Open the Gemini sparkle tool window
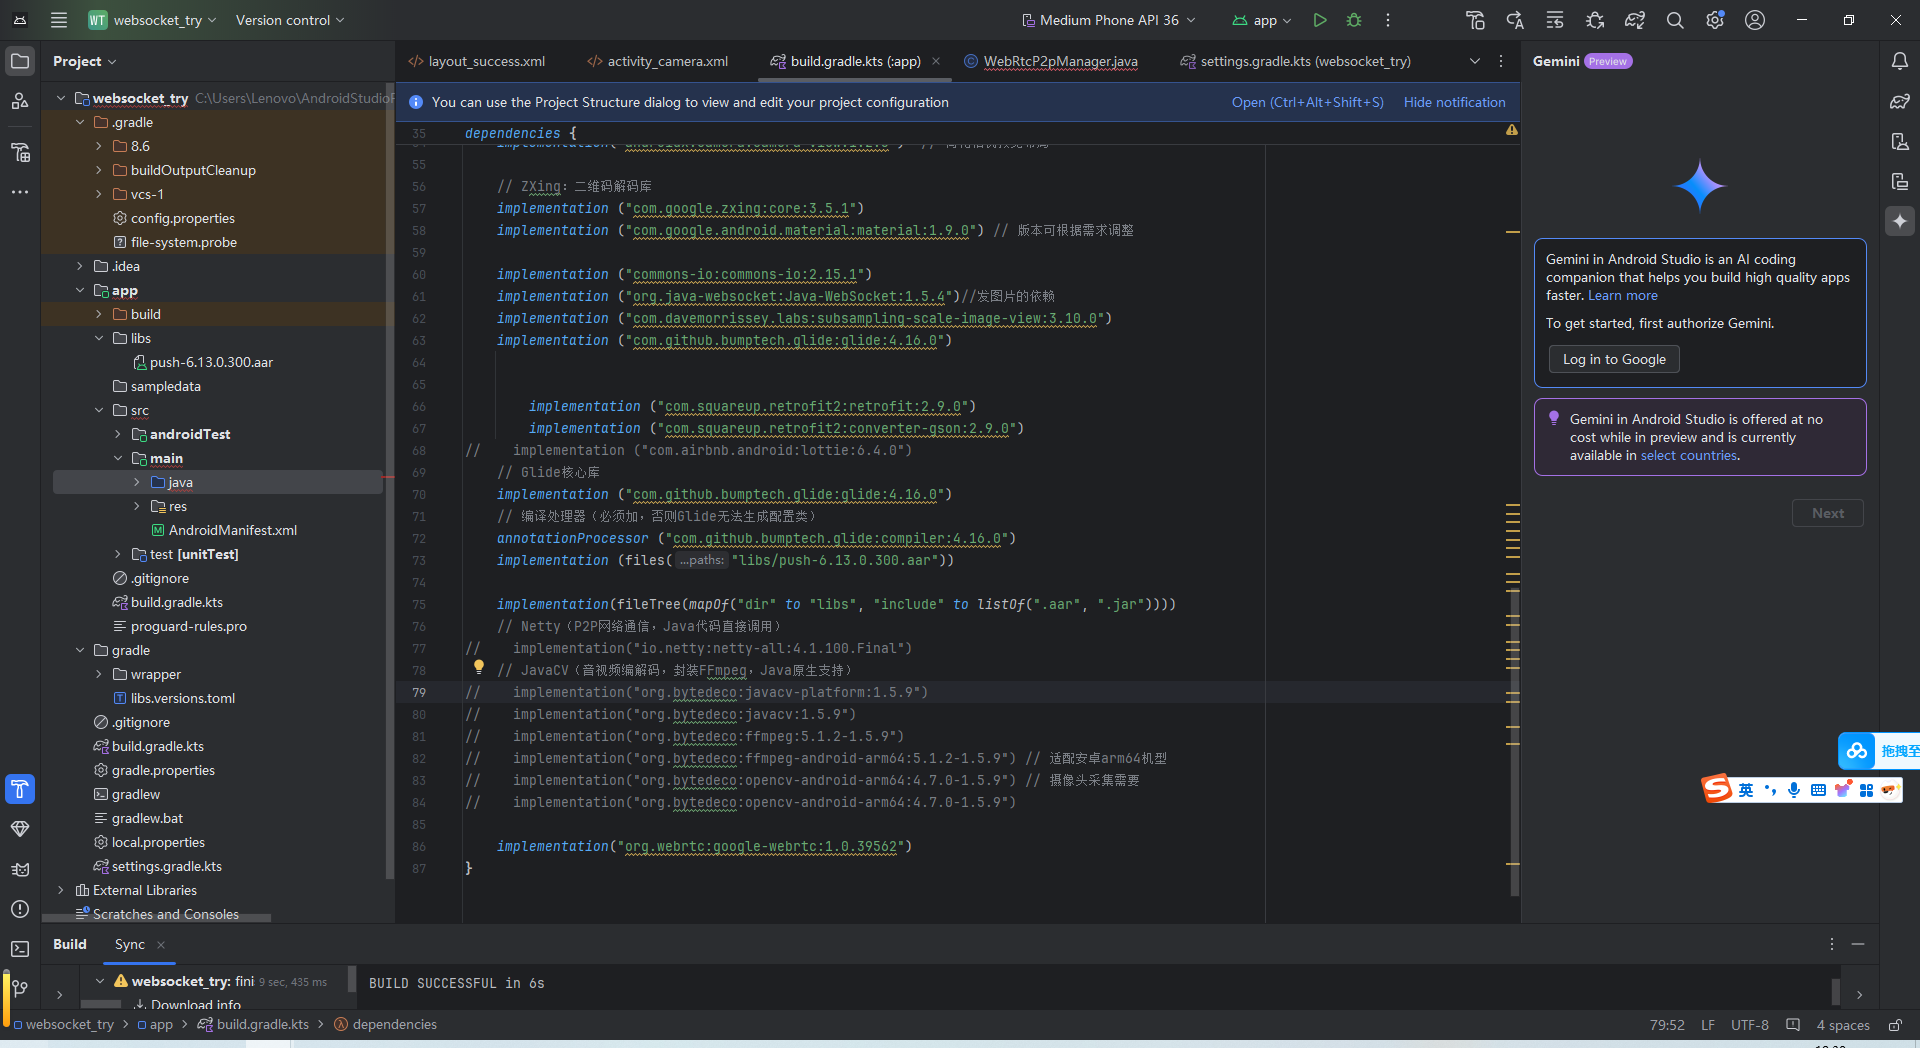The width and height of the screenshot is (1920, 1048). tap(1900, 221)
